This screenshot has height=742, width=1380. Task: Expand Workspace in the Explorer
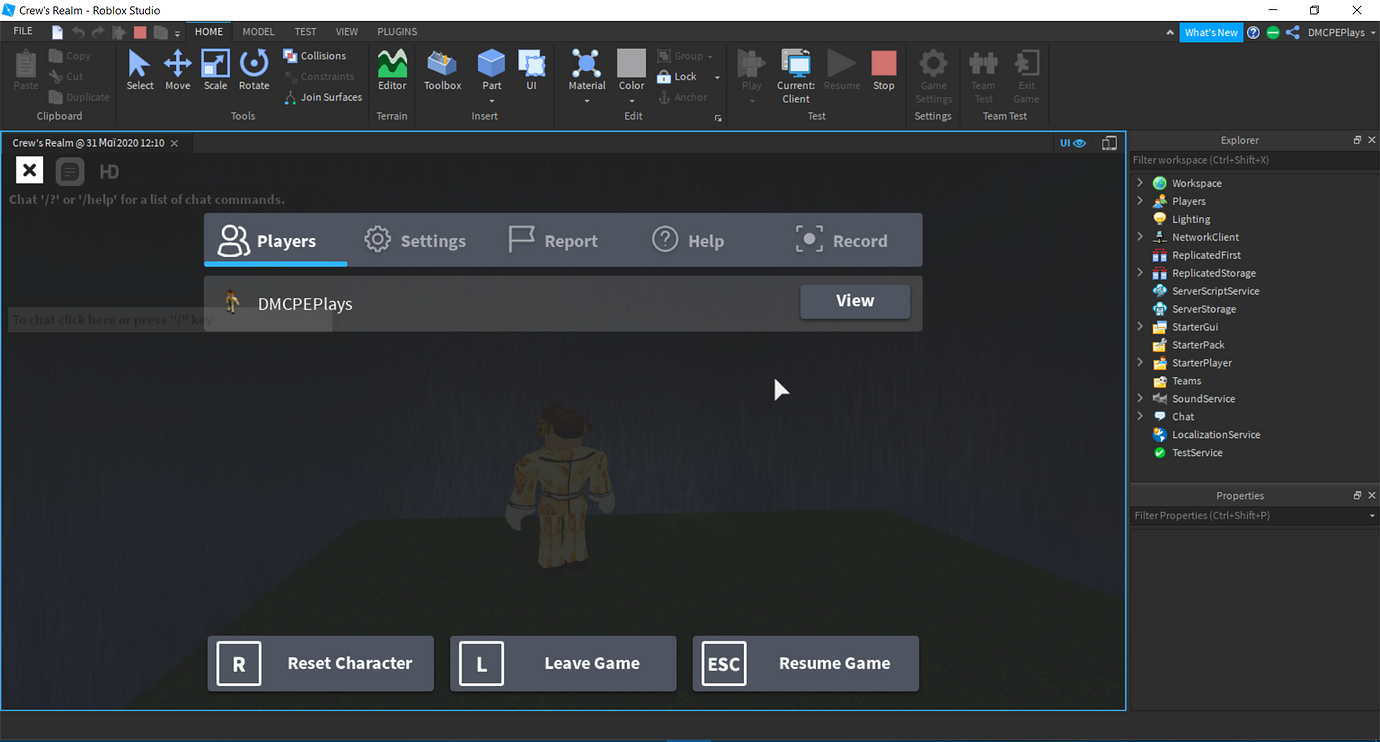1140,183
